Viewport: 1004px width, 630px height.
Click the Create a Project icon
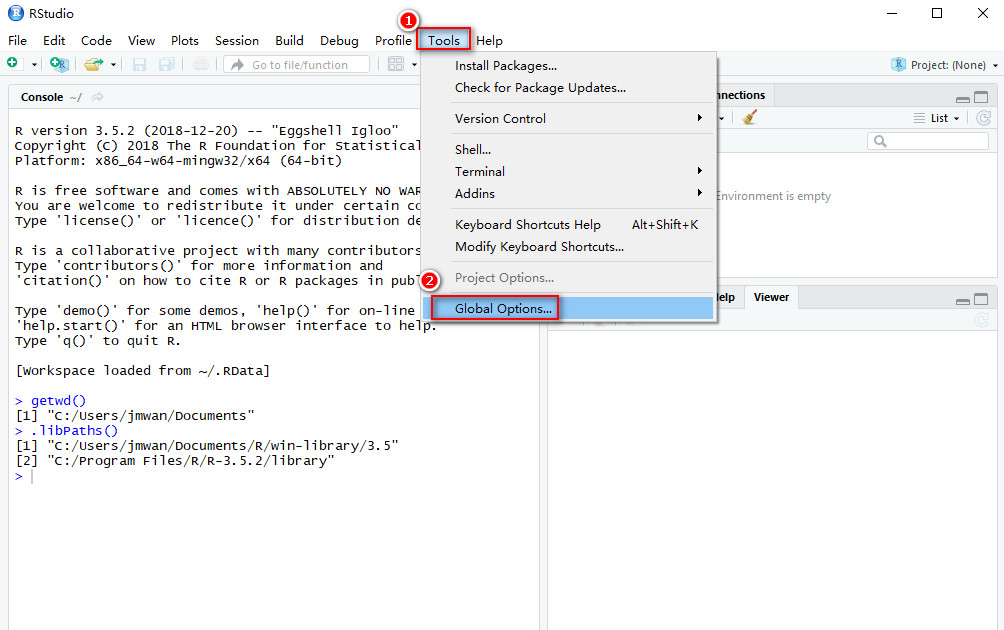click(x=60, y=64)
